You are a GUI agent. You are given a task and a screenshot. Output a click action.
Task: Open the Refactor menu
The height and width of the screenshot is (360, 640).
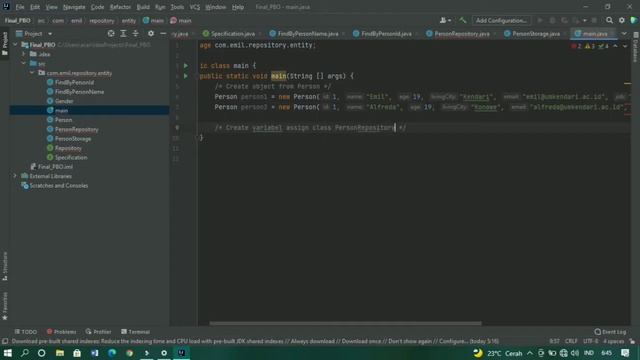pos(120,7)
